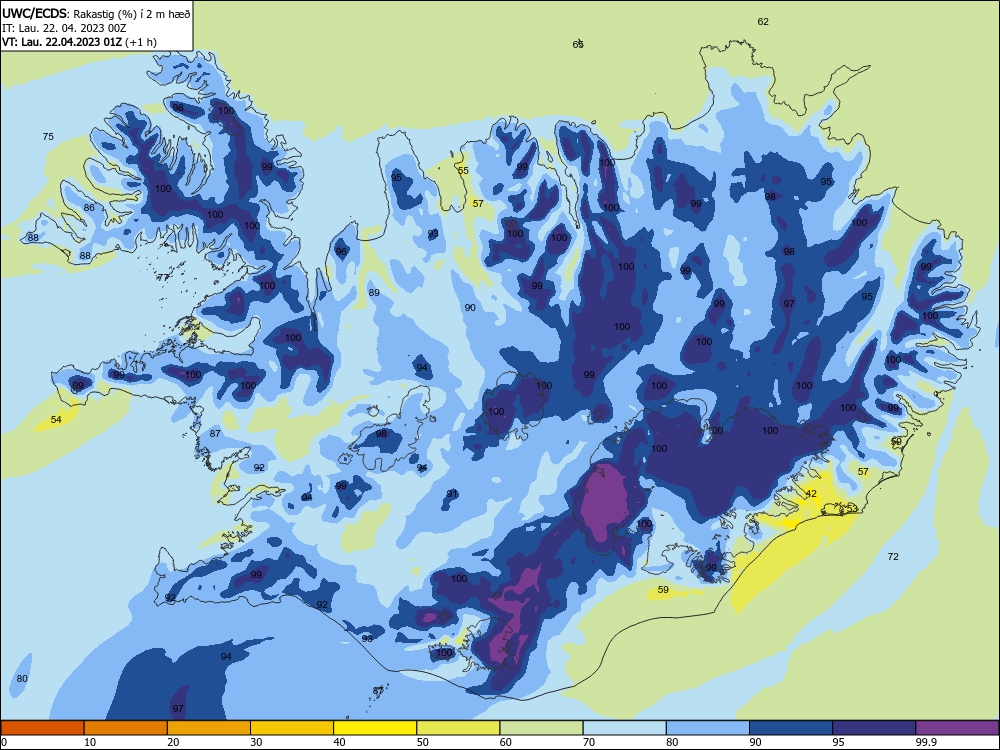Viewport: 1000px width, 750px height.
Task: Click the '65' value north of Iceland
Action: click(x=578, y=44)
